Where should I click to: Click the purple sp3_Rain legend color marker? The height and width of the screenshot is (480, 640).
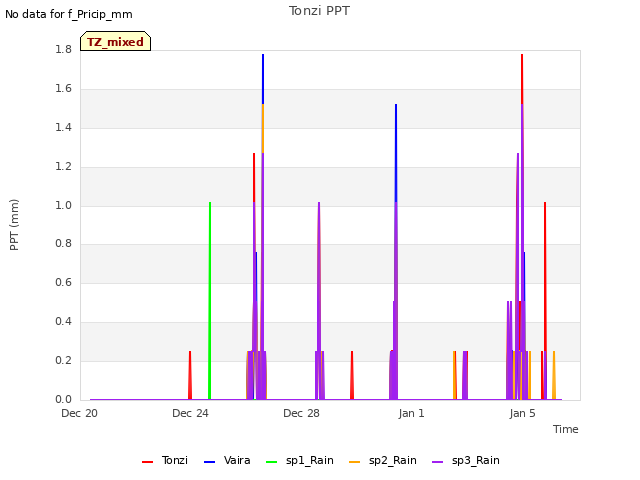[x=438, y=462]
